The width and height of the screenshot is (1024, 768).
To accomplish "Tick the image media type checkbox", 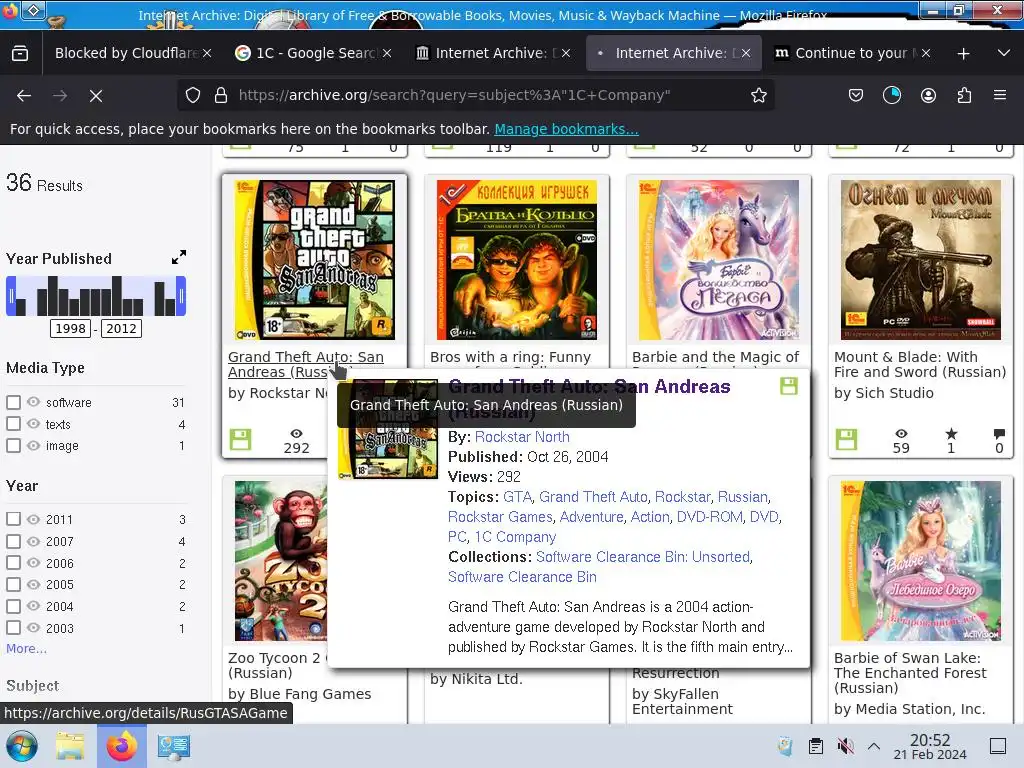I will pos(14,445).
